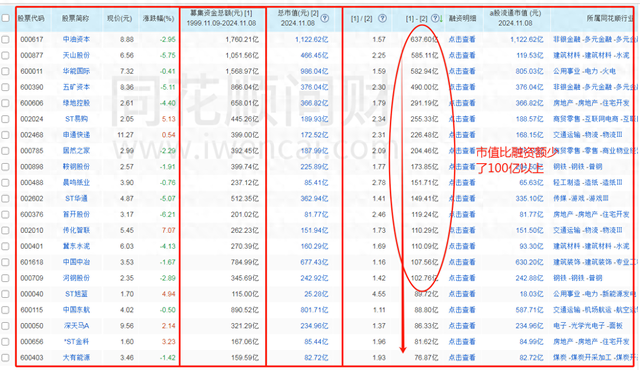Open stock link 中国东航
Screen dimensions: 640x370
pyautogui.click(x=76, y=310)
